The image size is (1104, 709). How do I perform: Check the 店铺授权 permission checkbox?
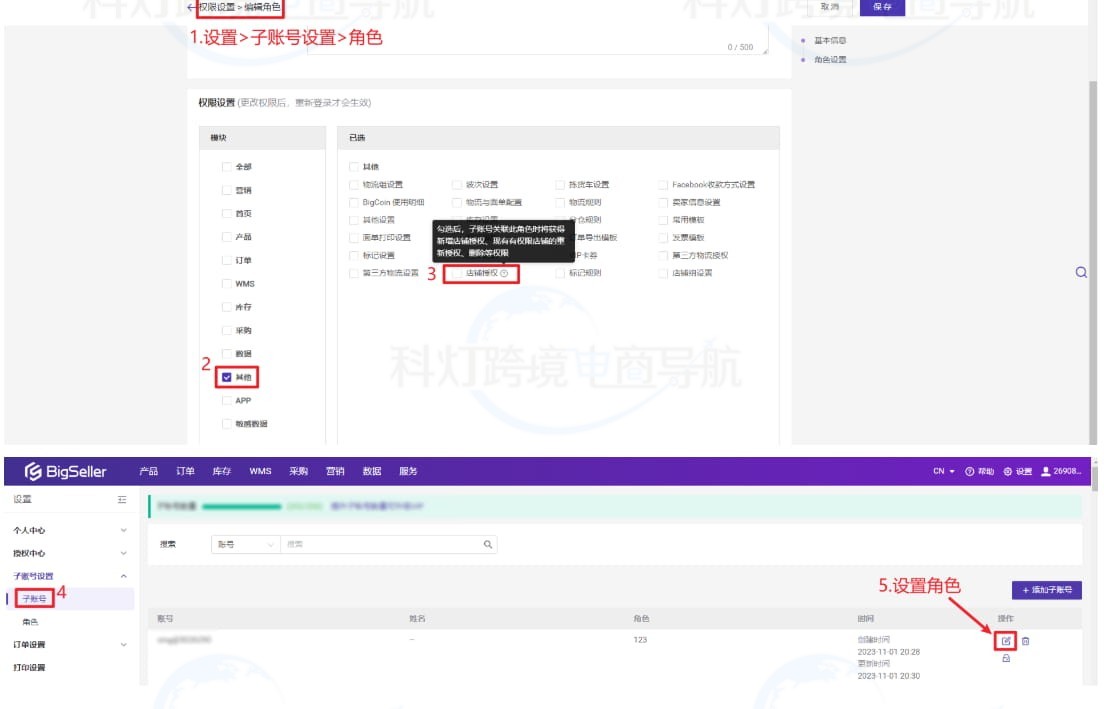(456, 273)
